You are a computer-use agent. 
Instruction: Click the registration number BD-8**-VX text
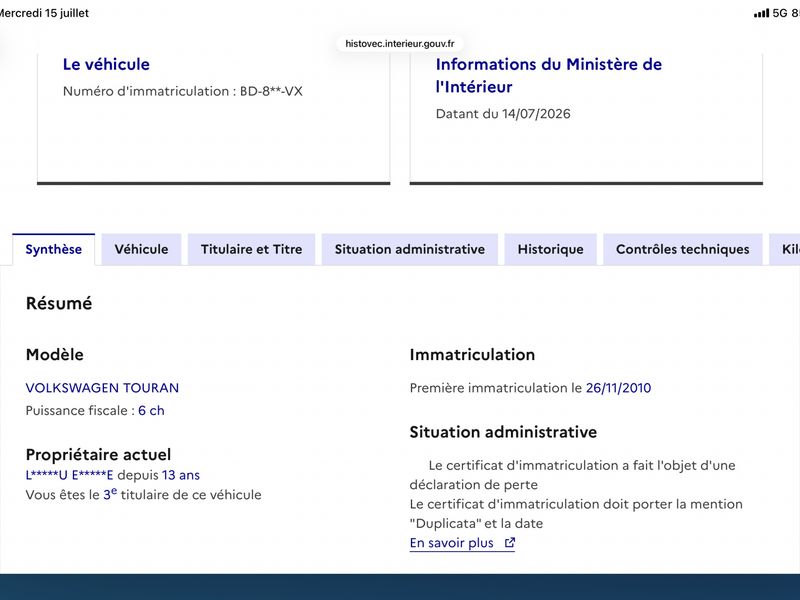271,91
